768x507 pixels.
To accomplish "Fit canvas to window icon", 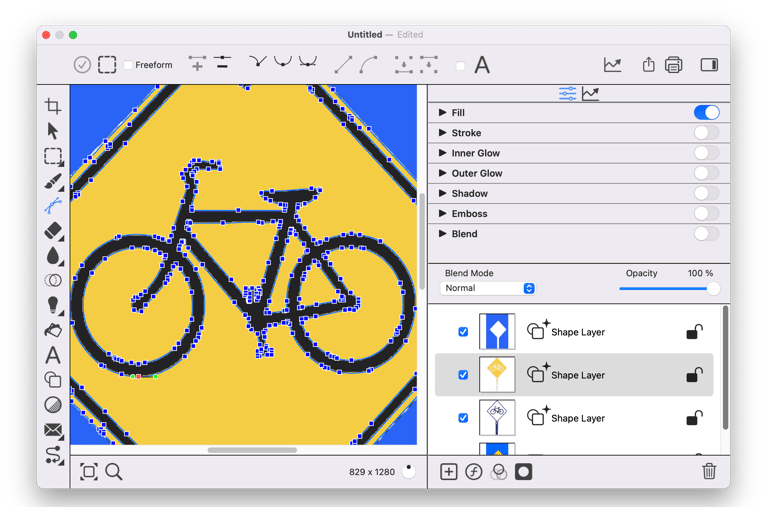I will [x=89, y=472].
